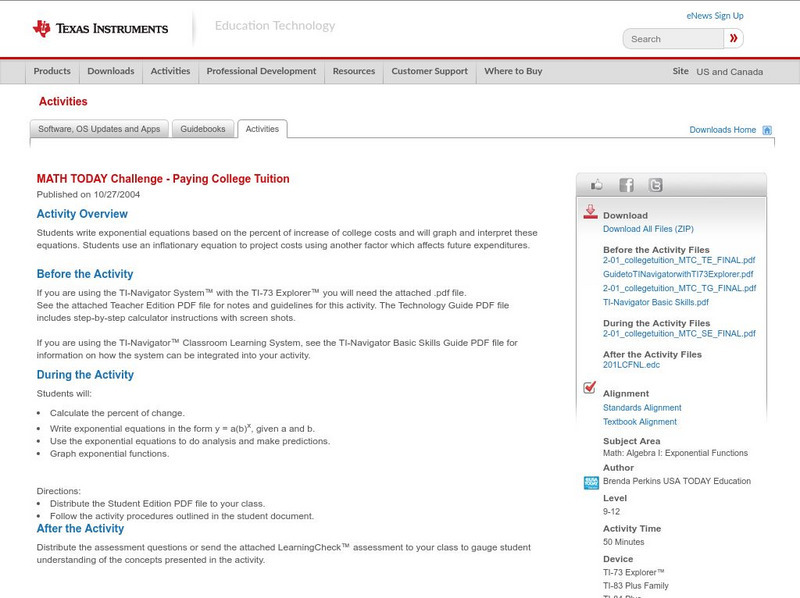This screenshot has width=800, height=598.
Task: Click the TI-83 Plus Family device entry
Action: click(x=636, y=586)
